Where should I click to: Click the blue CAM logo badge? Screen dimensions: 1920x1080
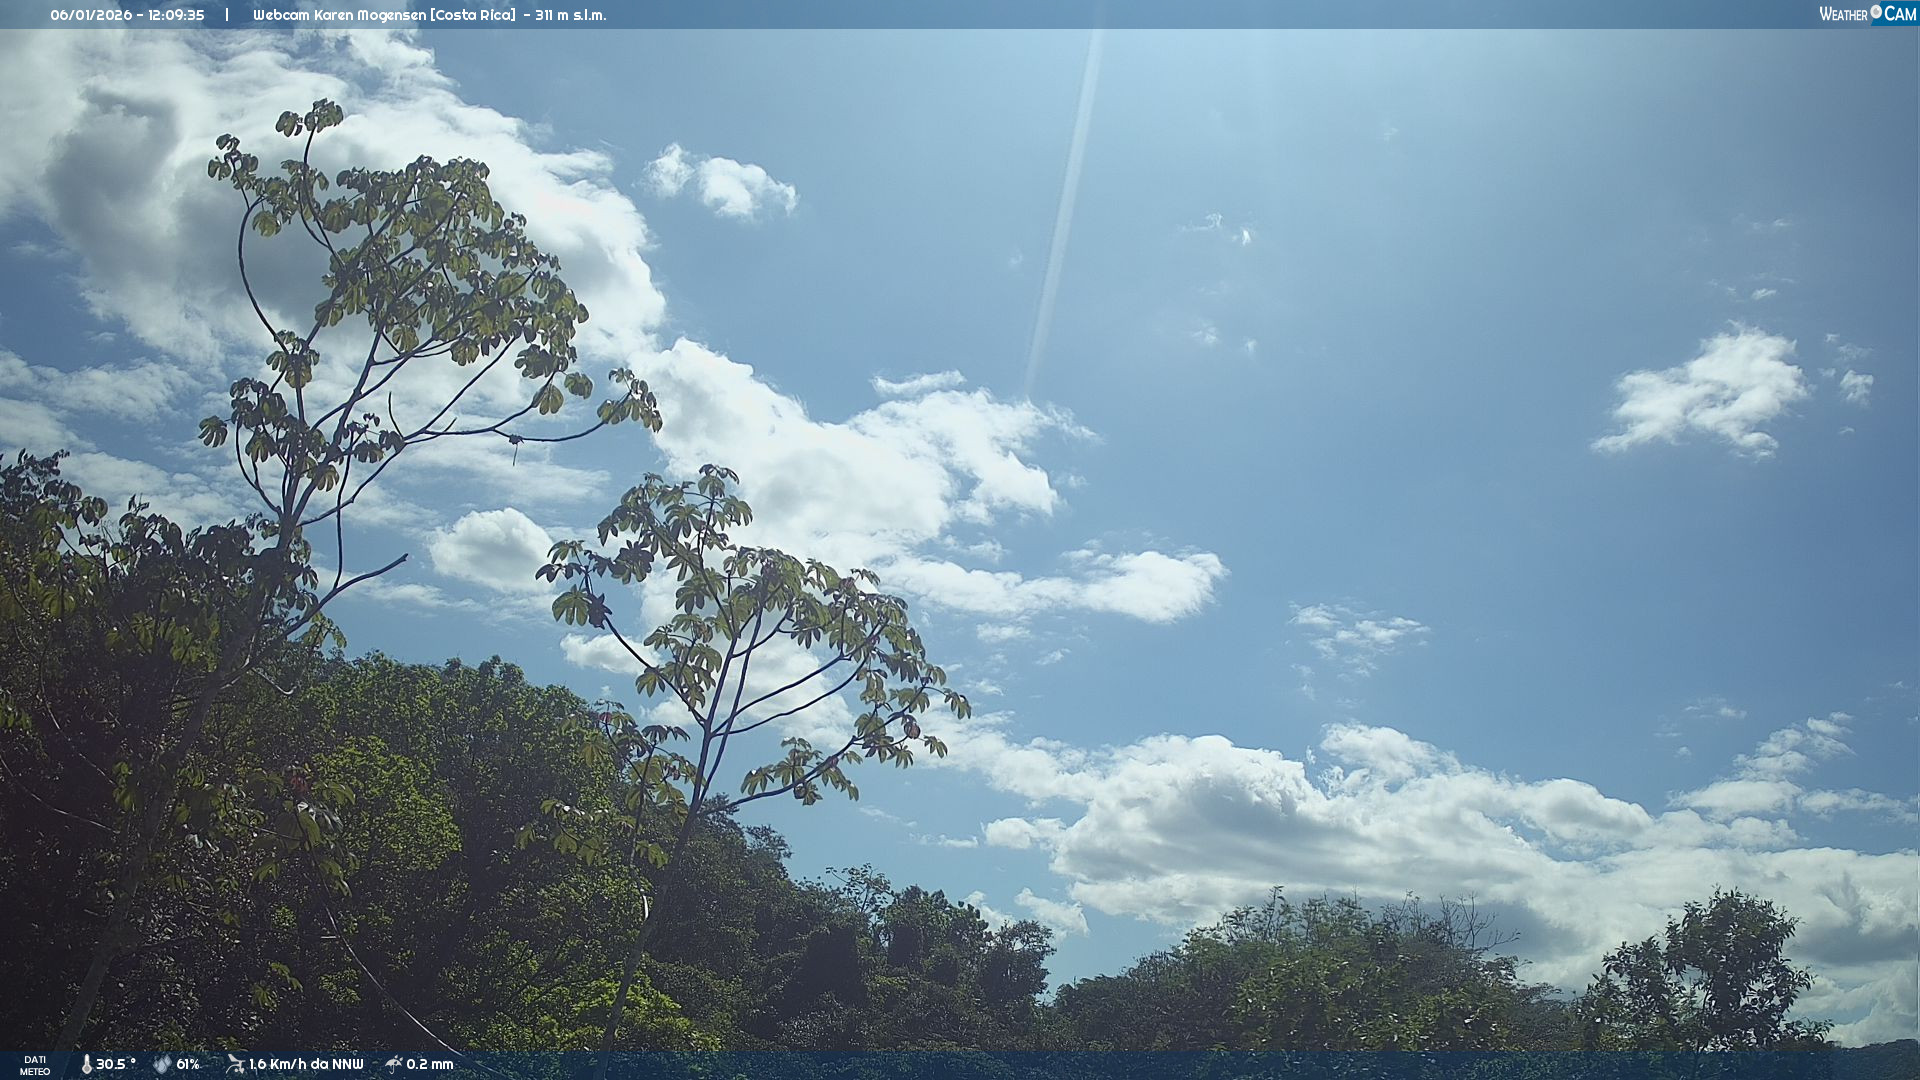point(1898,14)
